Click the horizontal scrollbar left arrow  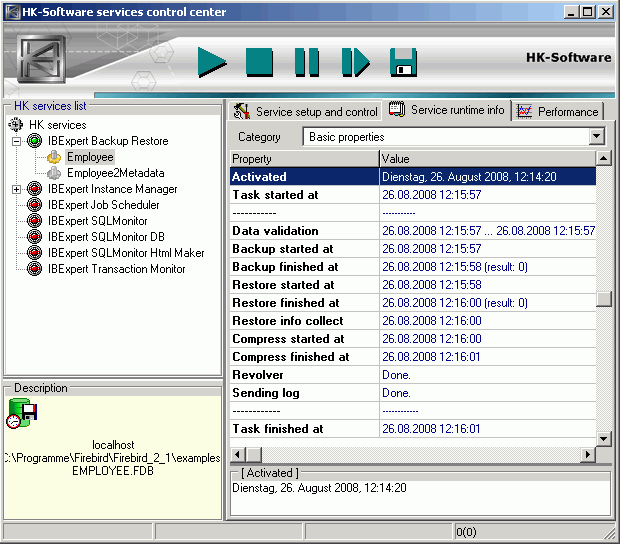[237, 454]
